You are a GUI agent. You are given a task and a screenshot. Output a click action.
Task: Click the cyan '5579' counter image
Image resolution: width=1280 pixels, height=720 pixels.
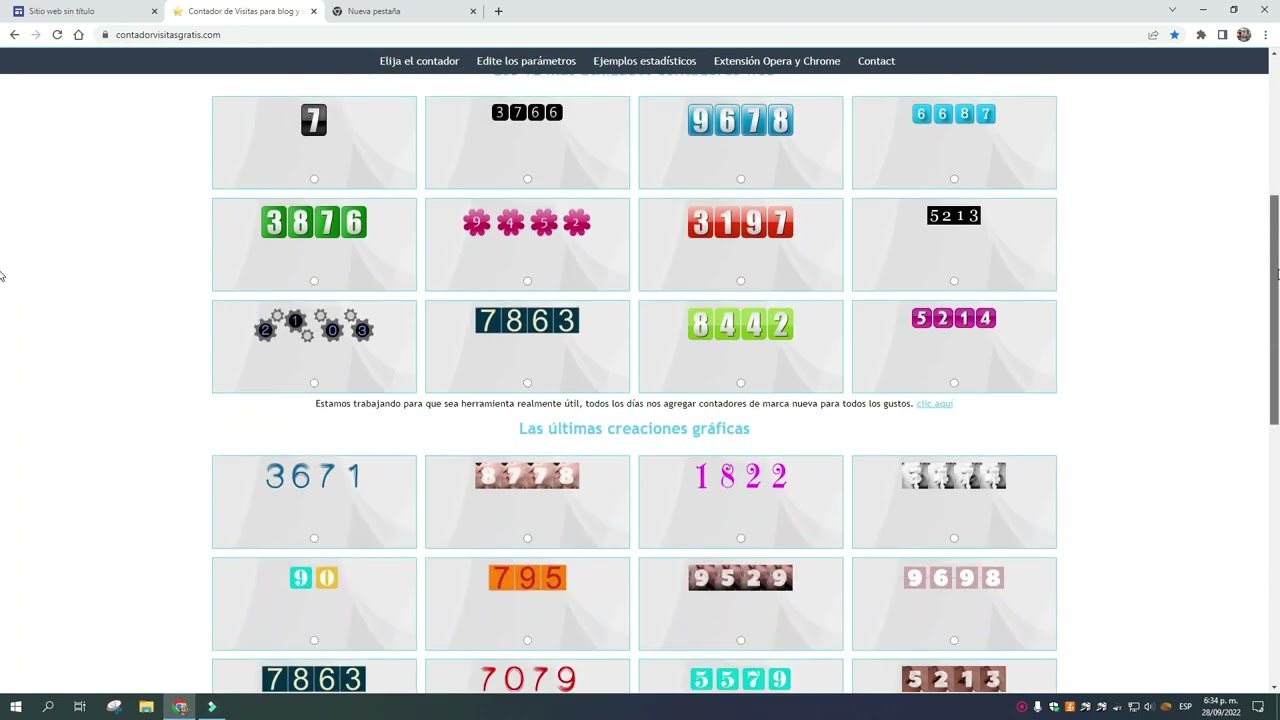tap(740, 680)
